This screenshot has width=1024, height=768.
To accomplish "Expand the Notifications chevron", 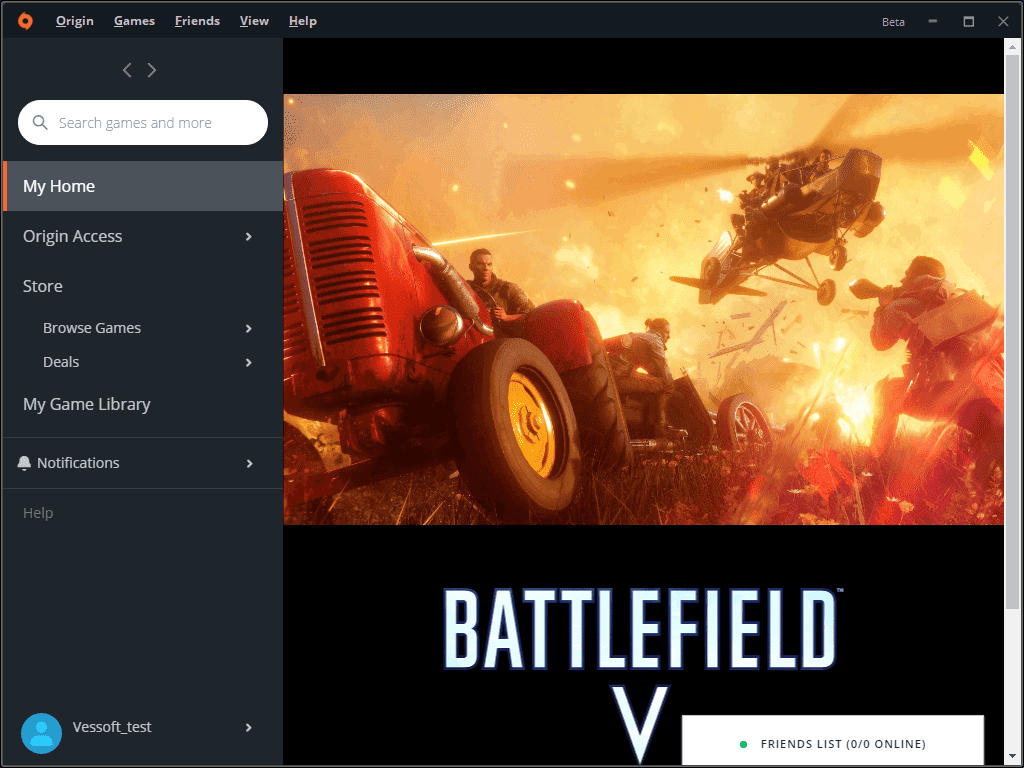I will click(249, 464).
